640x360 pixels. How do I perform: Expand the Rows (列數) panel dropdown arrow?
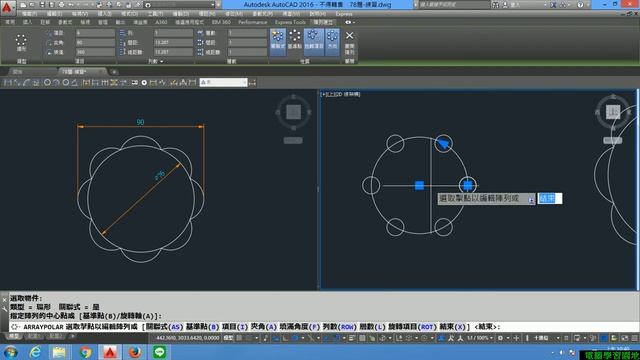(162, 61)
